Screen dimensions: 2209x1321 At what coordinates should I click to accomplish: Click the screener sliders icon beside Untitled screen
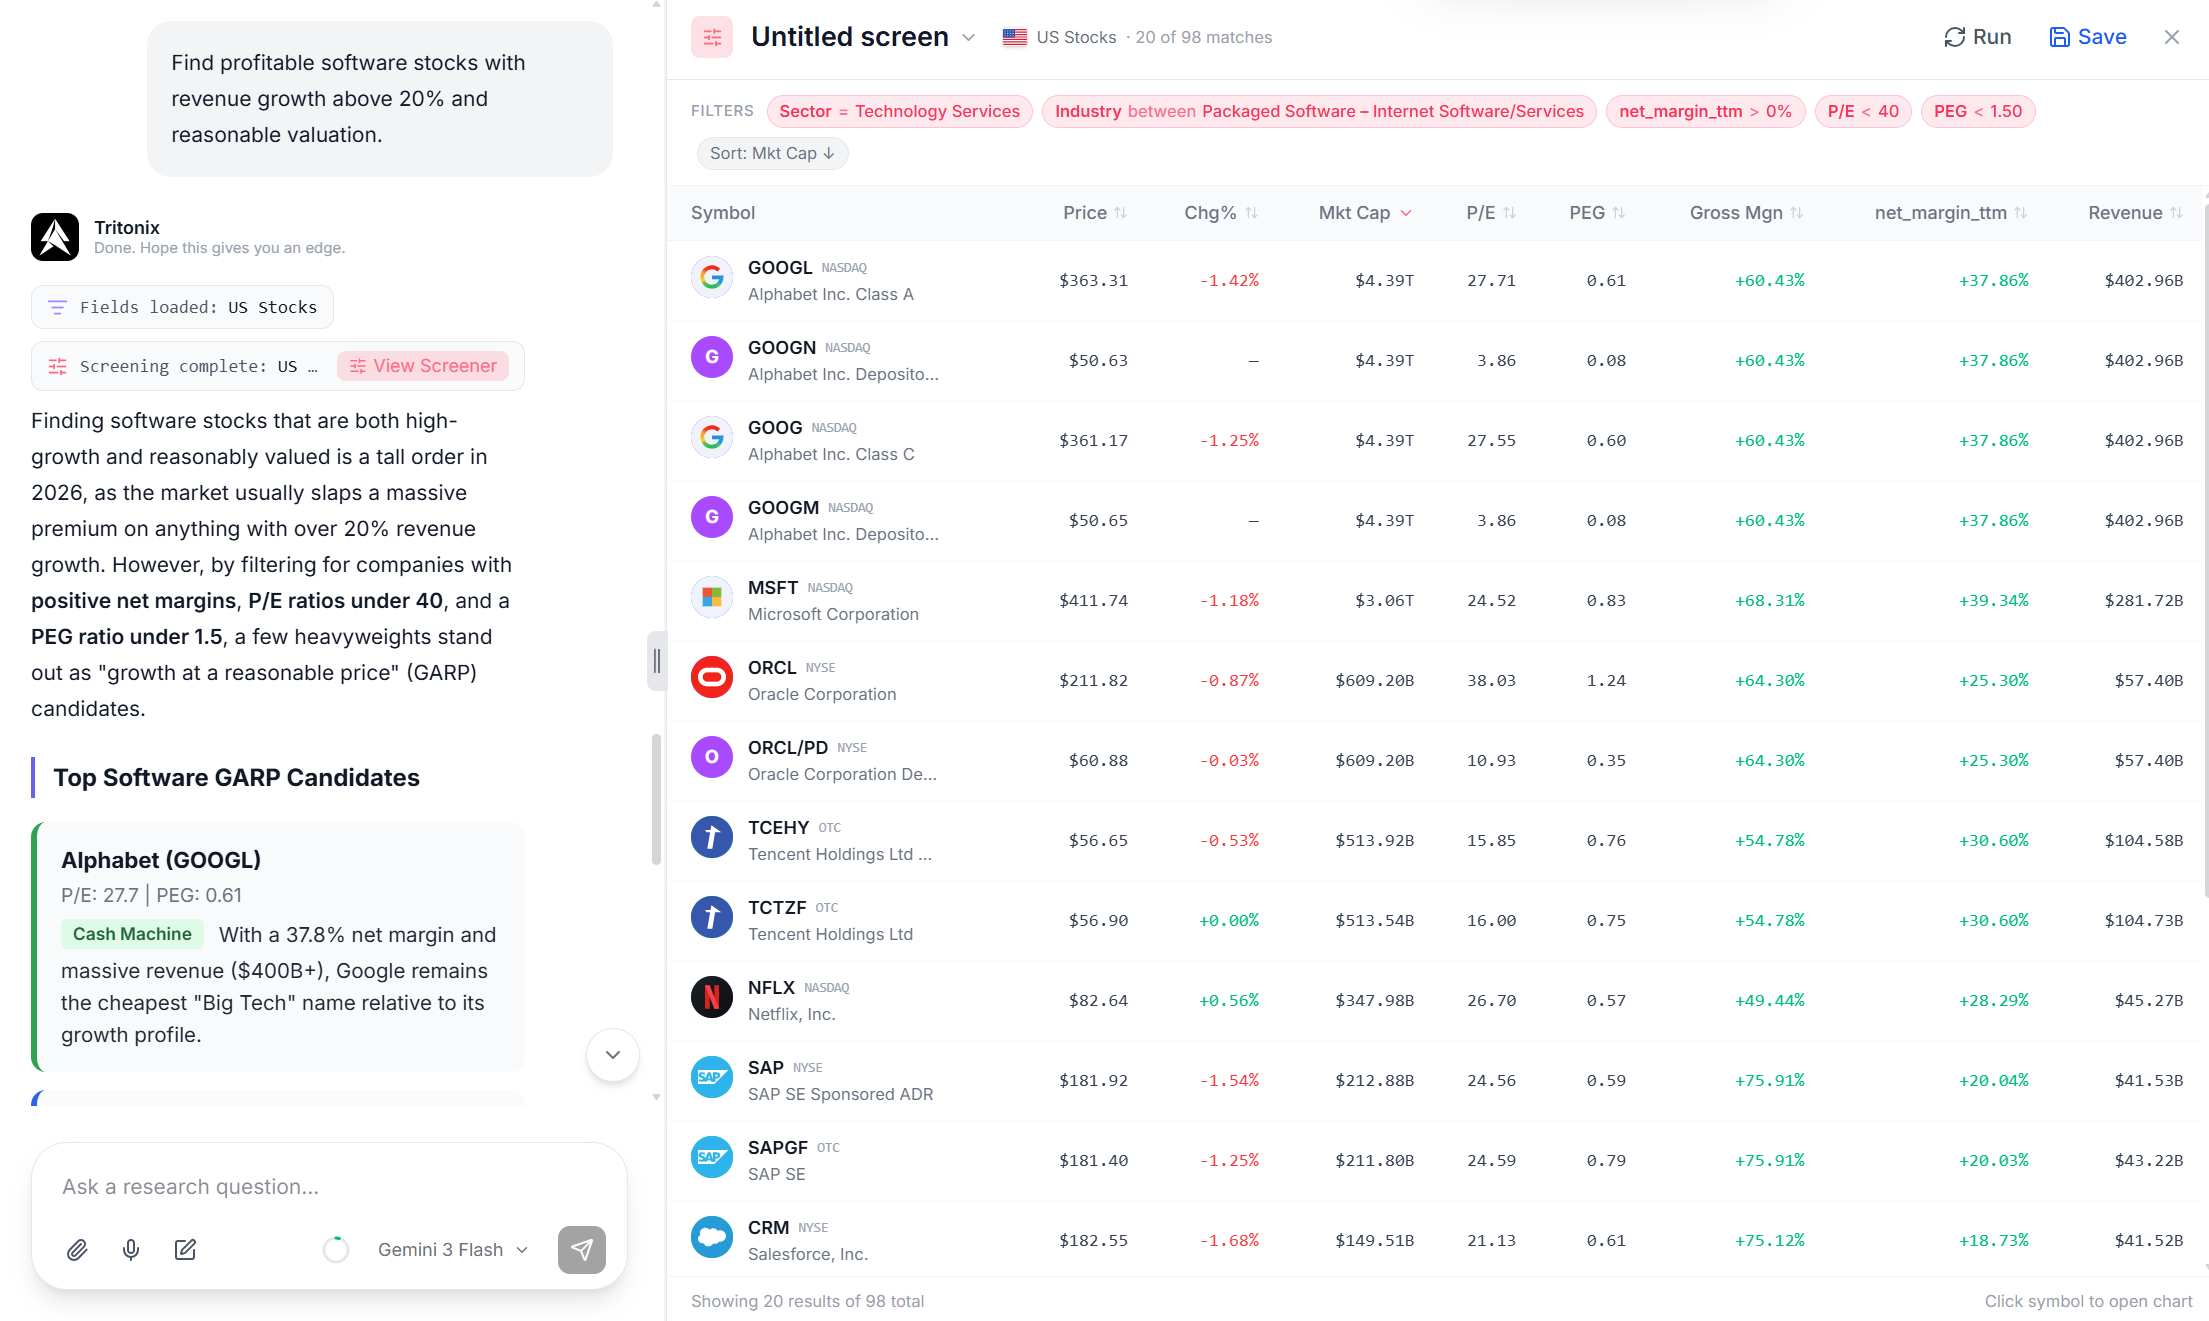pyautogui.click(x=711, y=37)
